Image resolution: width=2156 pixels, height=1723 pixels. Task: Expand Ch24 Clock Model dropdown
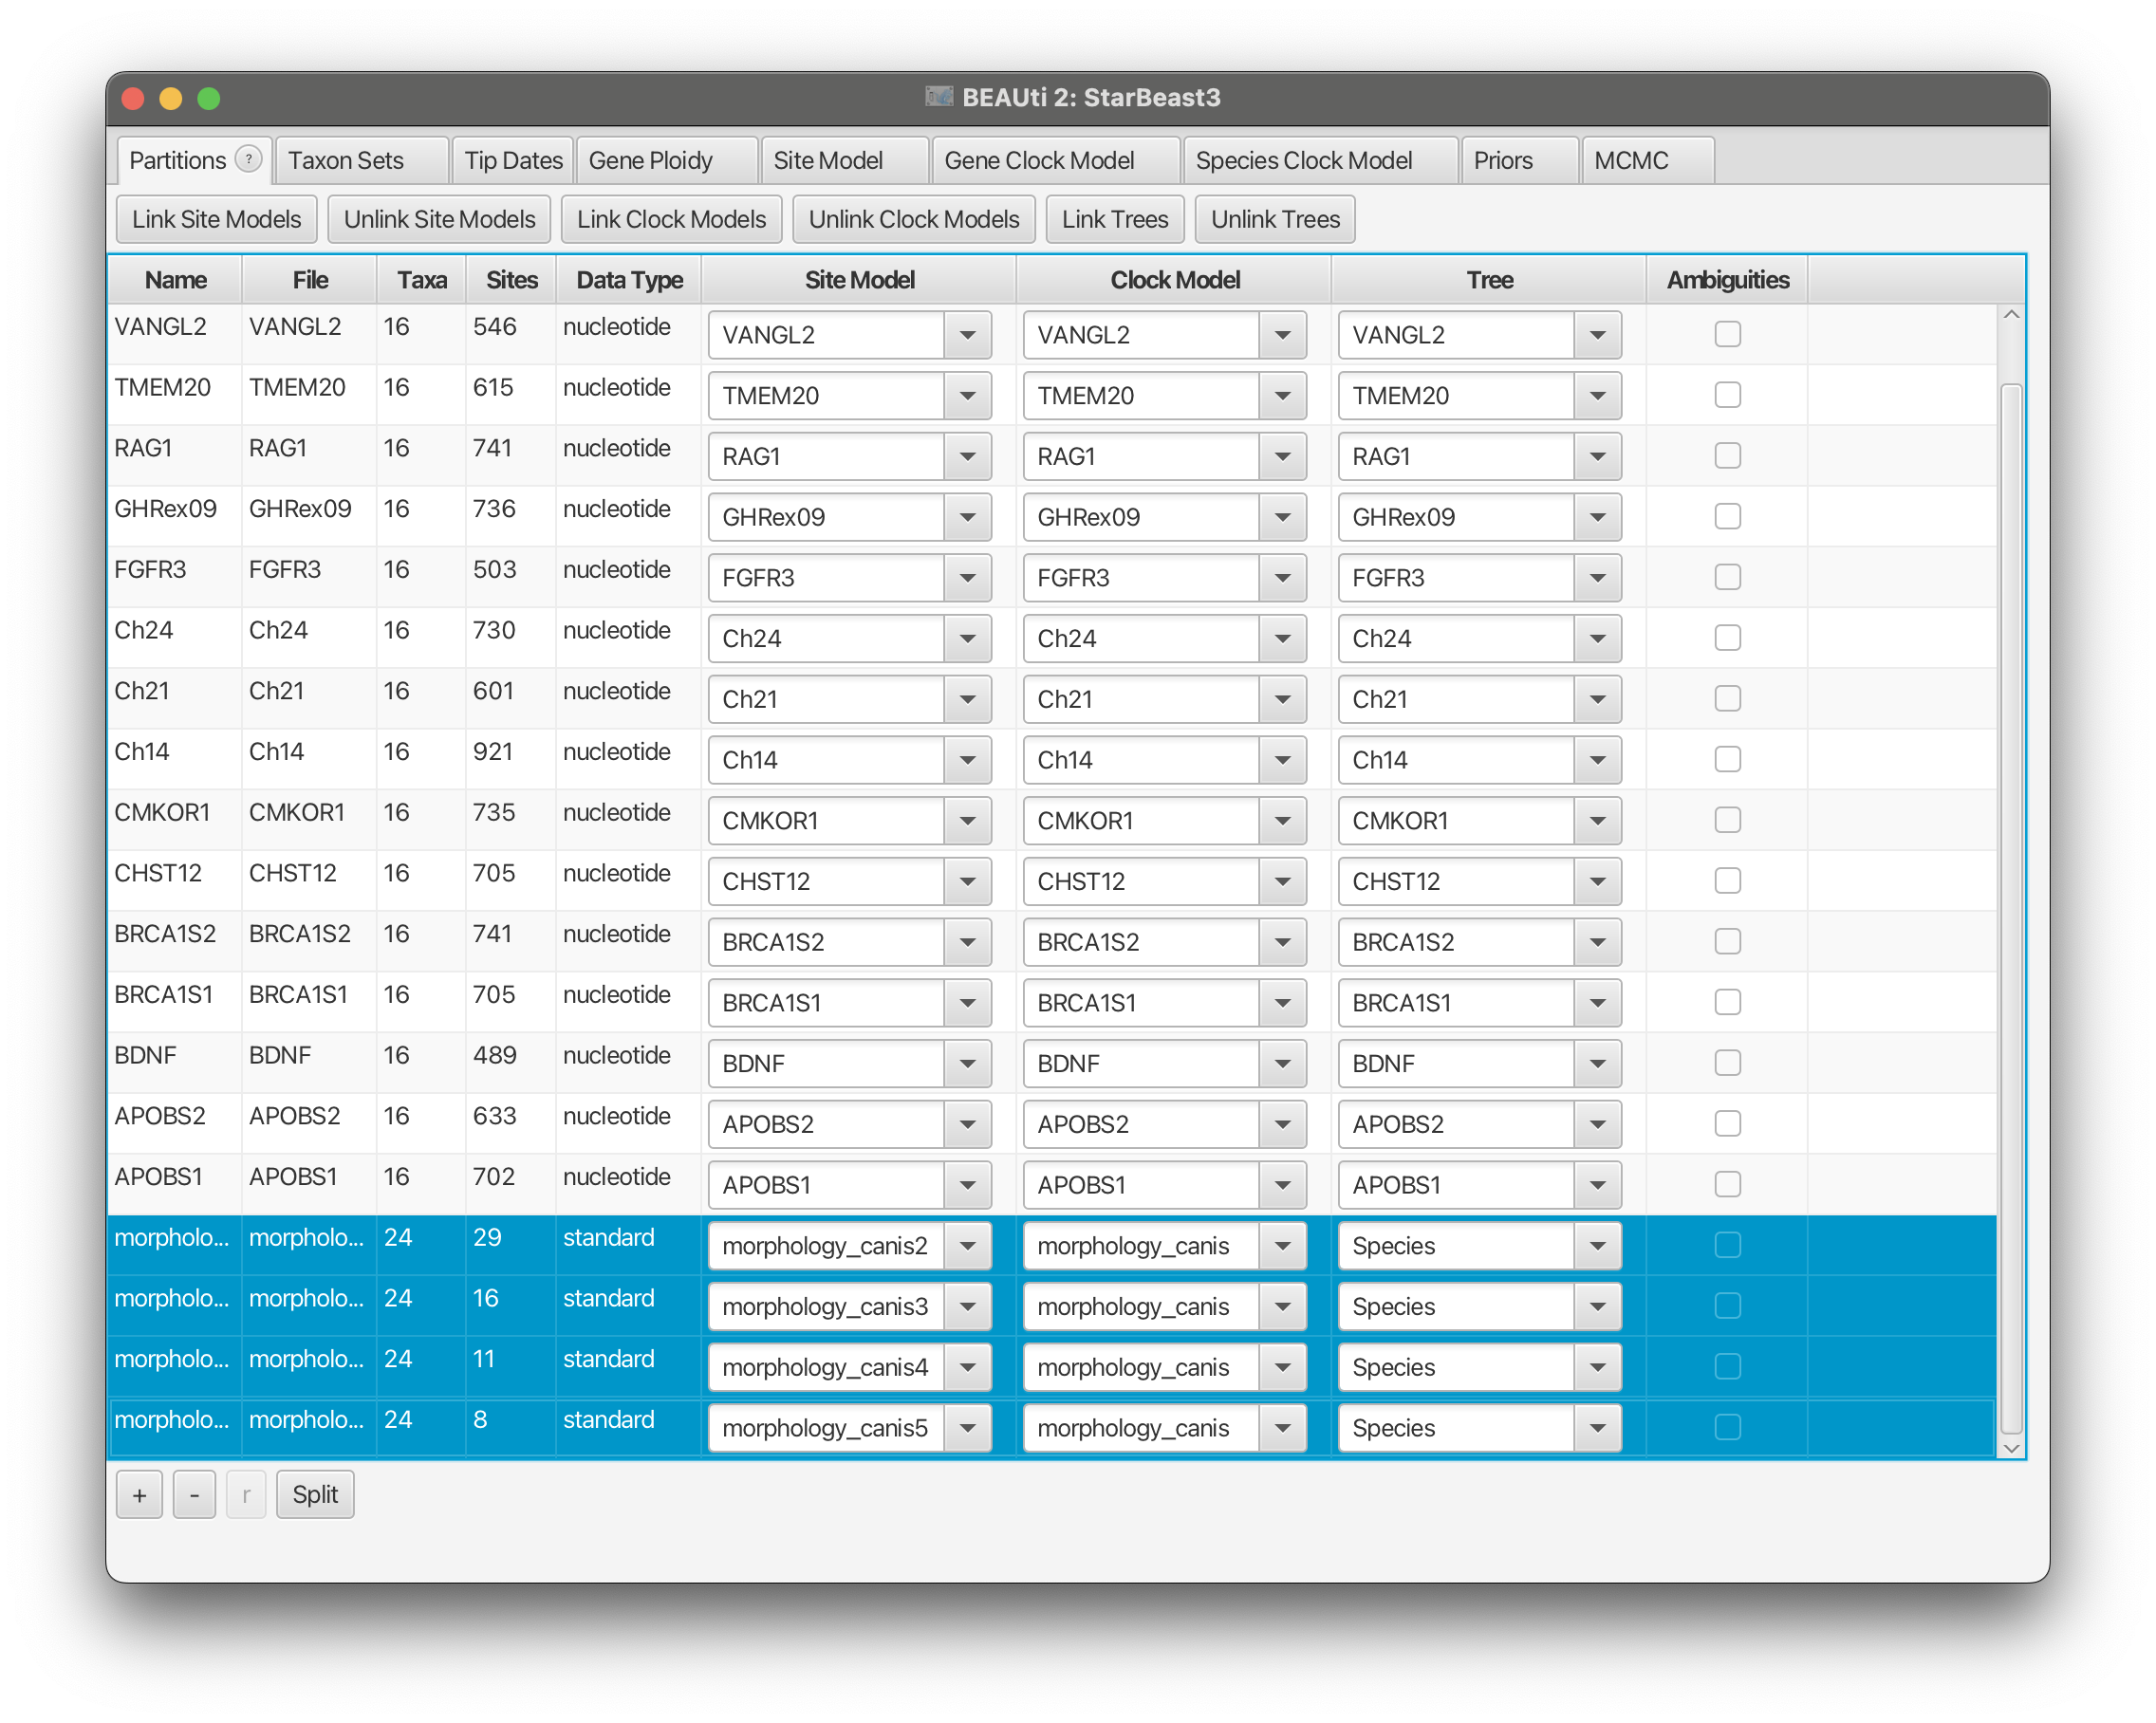coord(1282,638)
